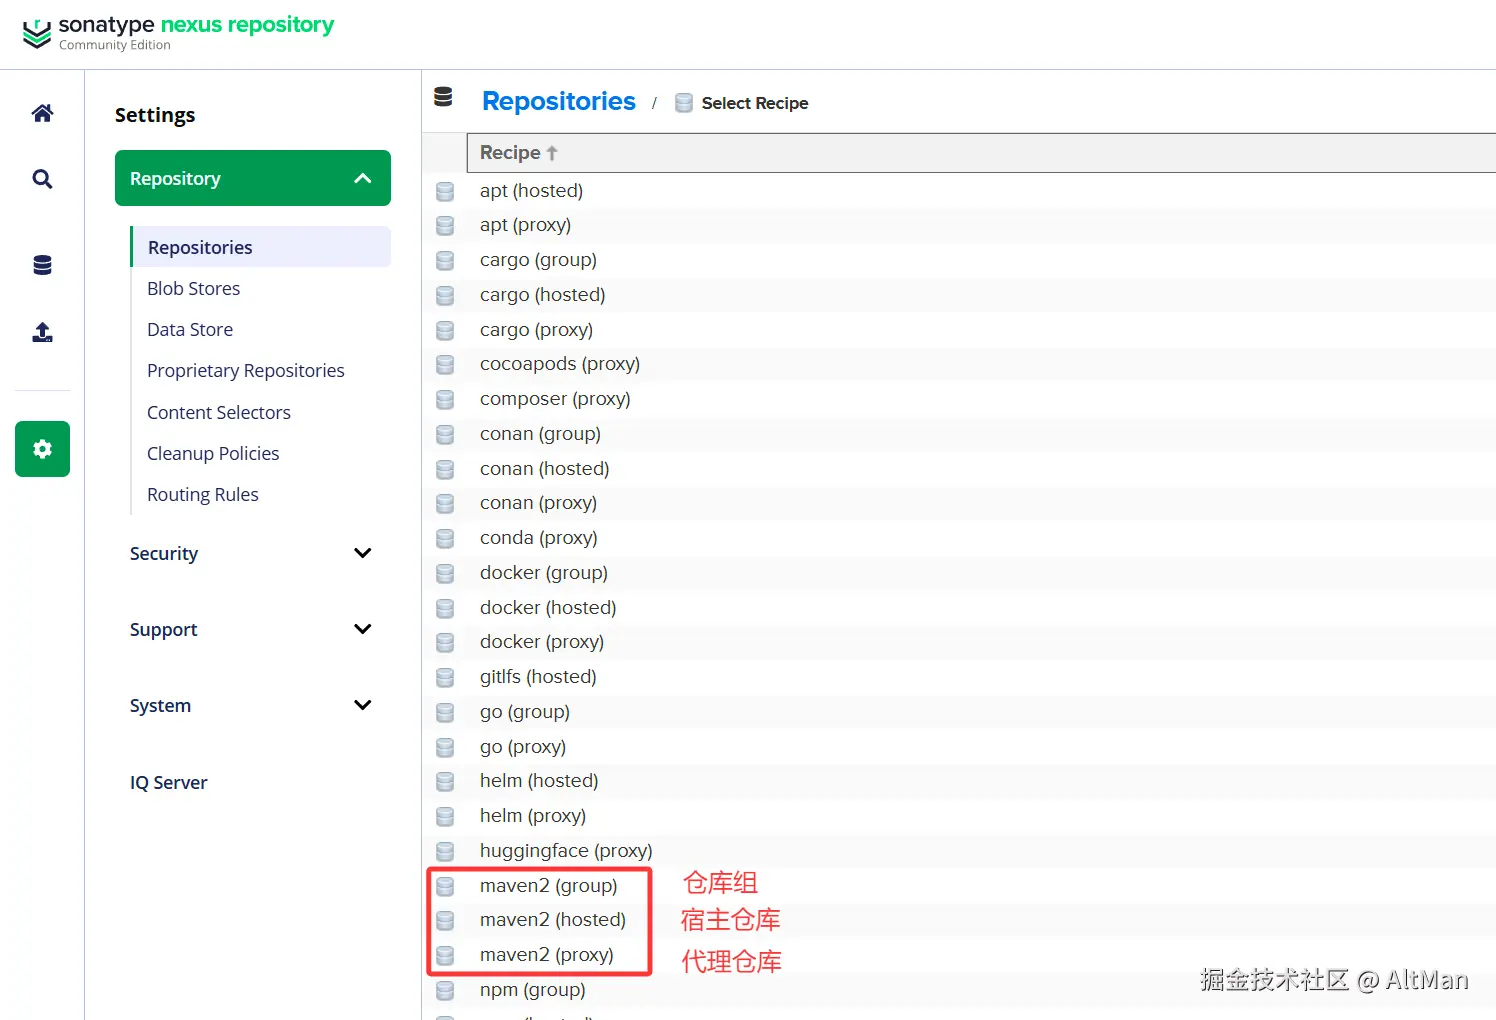Screen dimensions: 1496x1020
Task: Click the icon beside huggingface (proxy)
Action: 445,851
